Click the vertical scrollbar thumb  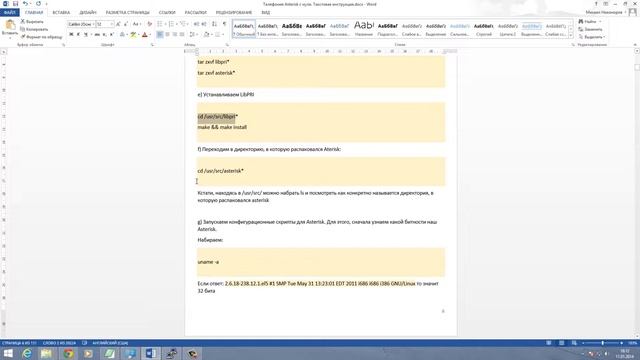tap(637, 67)
